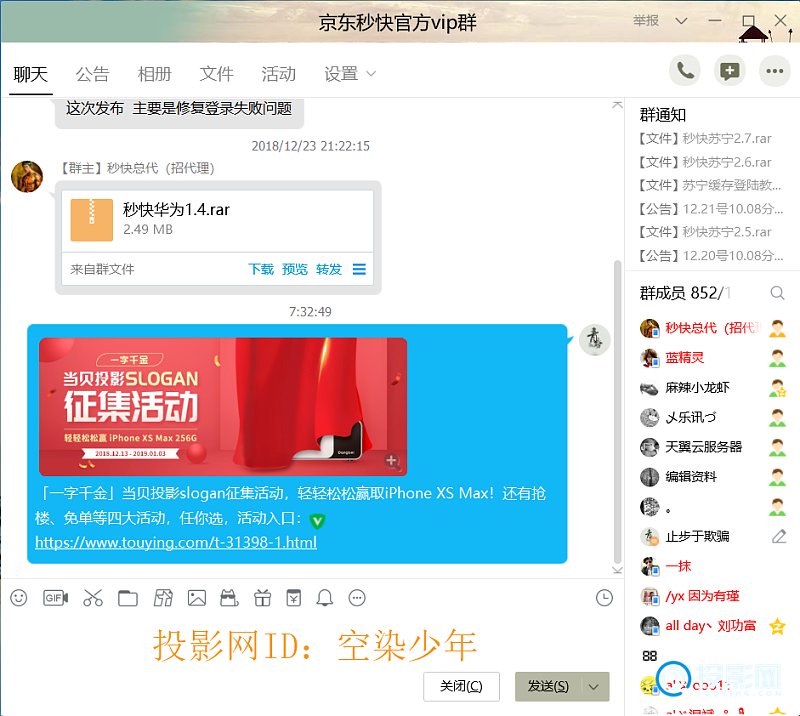Viewport: 800px width, 716px height.
Task: Go to the 文件 tab
Action: [216, 74]
